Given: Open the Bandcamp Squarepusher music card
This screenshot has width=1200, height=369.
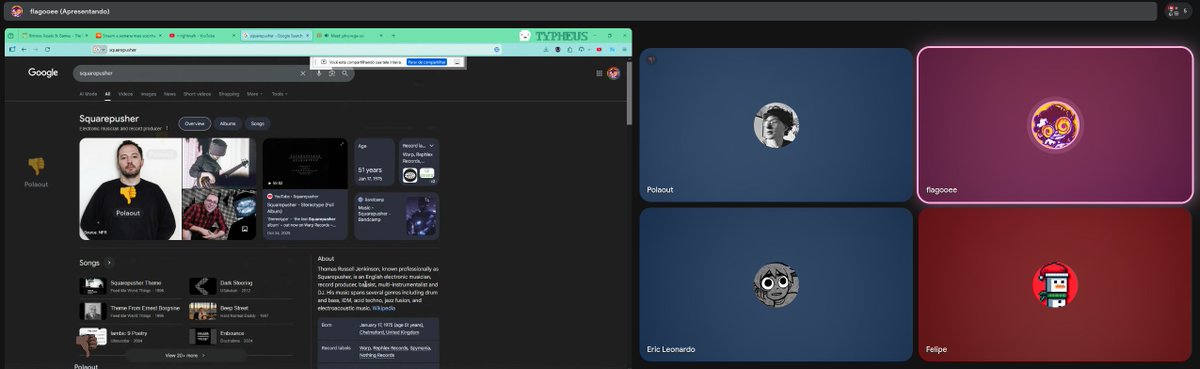Looking at the screenshot, I should (397, 215).
